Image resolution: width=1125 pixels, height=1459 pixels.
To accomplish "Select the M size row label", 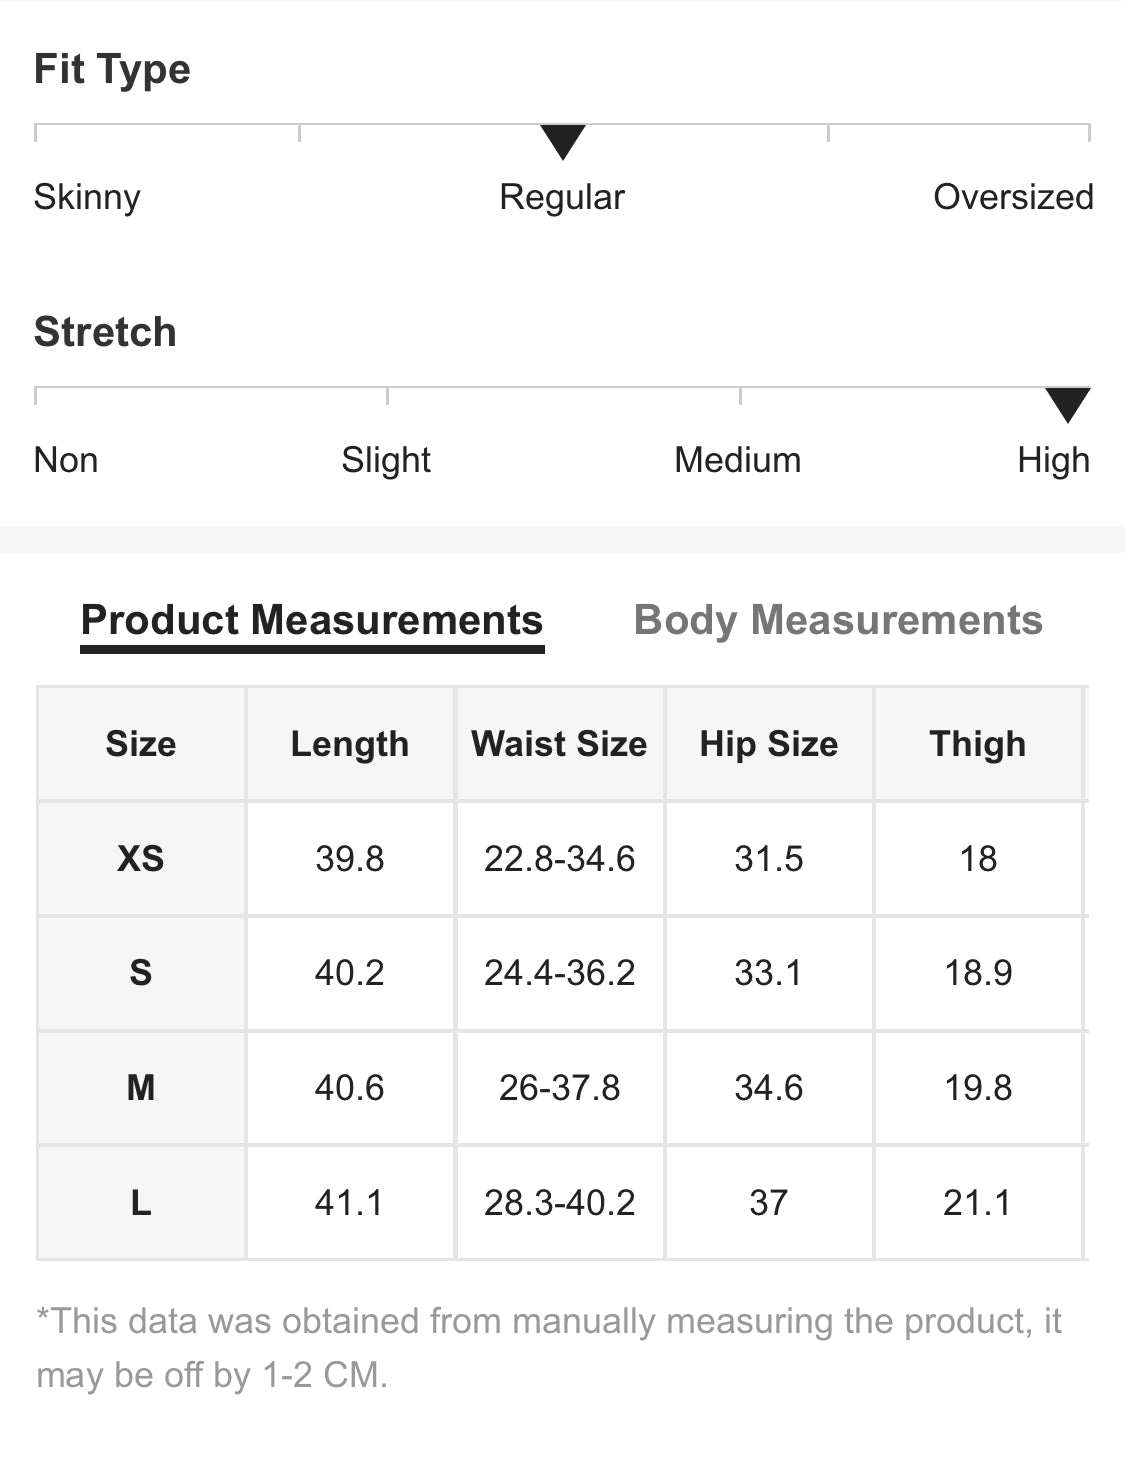I will click(x=141, y=1087).
